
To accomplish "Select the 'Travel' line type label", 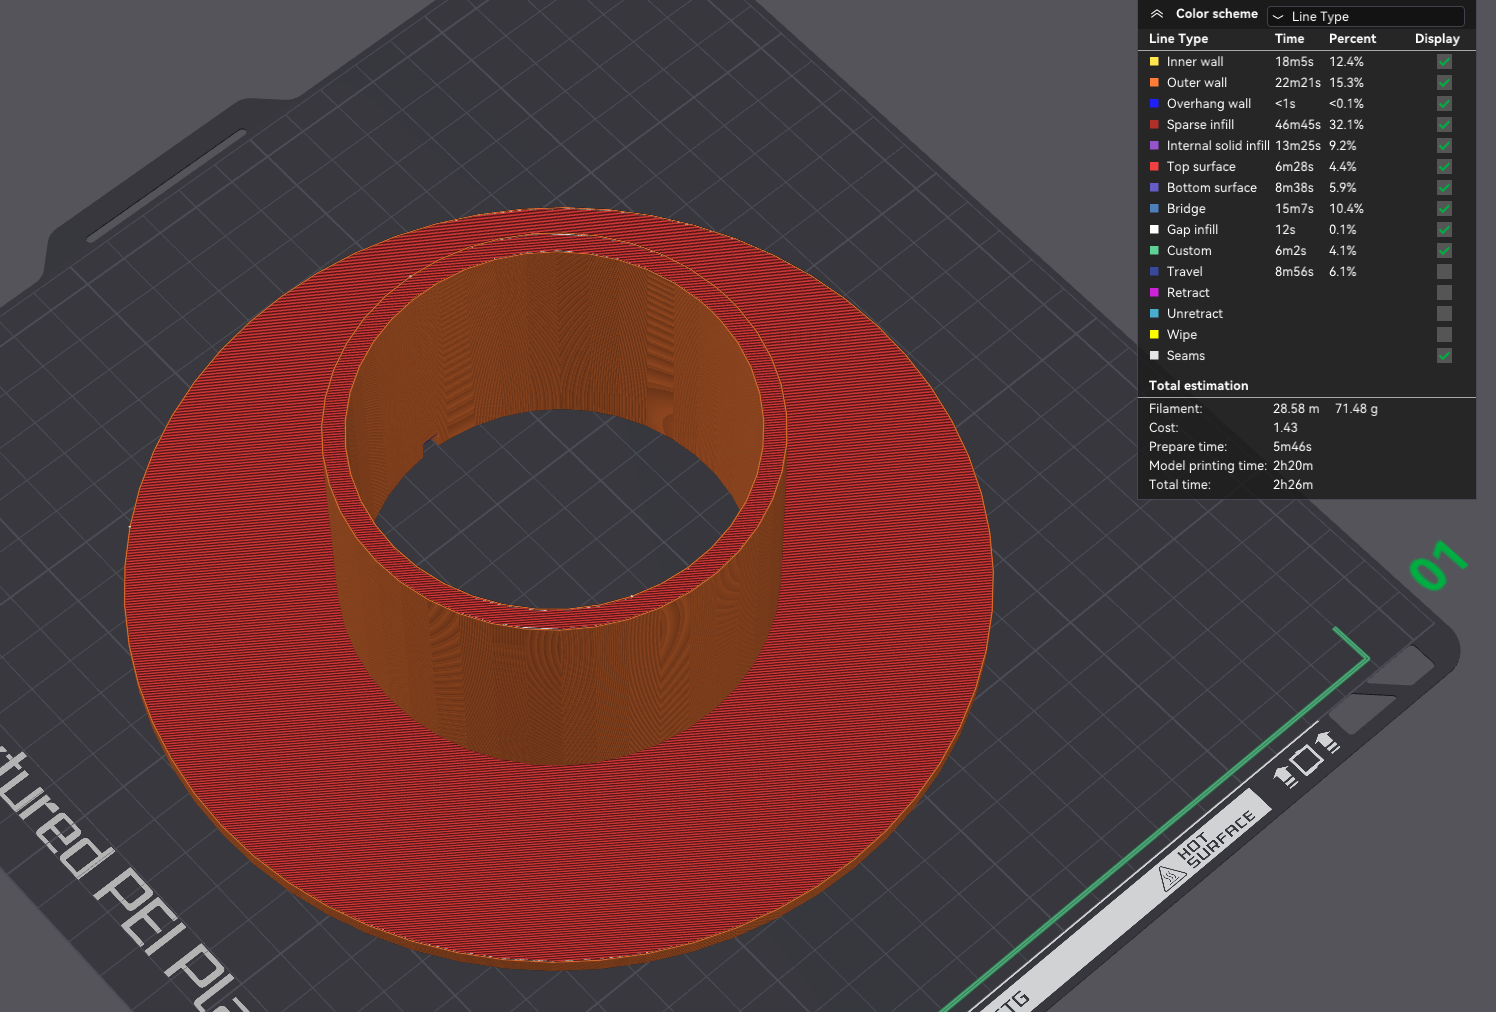I will (x=1185, y=271).
